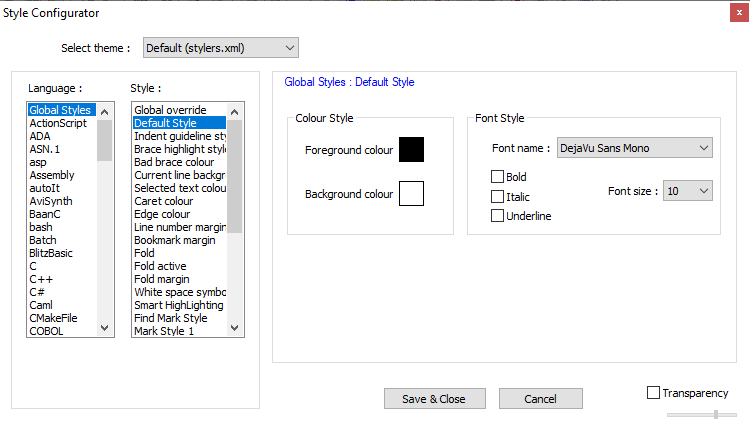
Task: Click the Save & Close button
Action: coord(435,399)
